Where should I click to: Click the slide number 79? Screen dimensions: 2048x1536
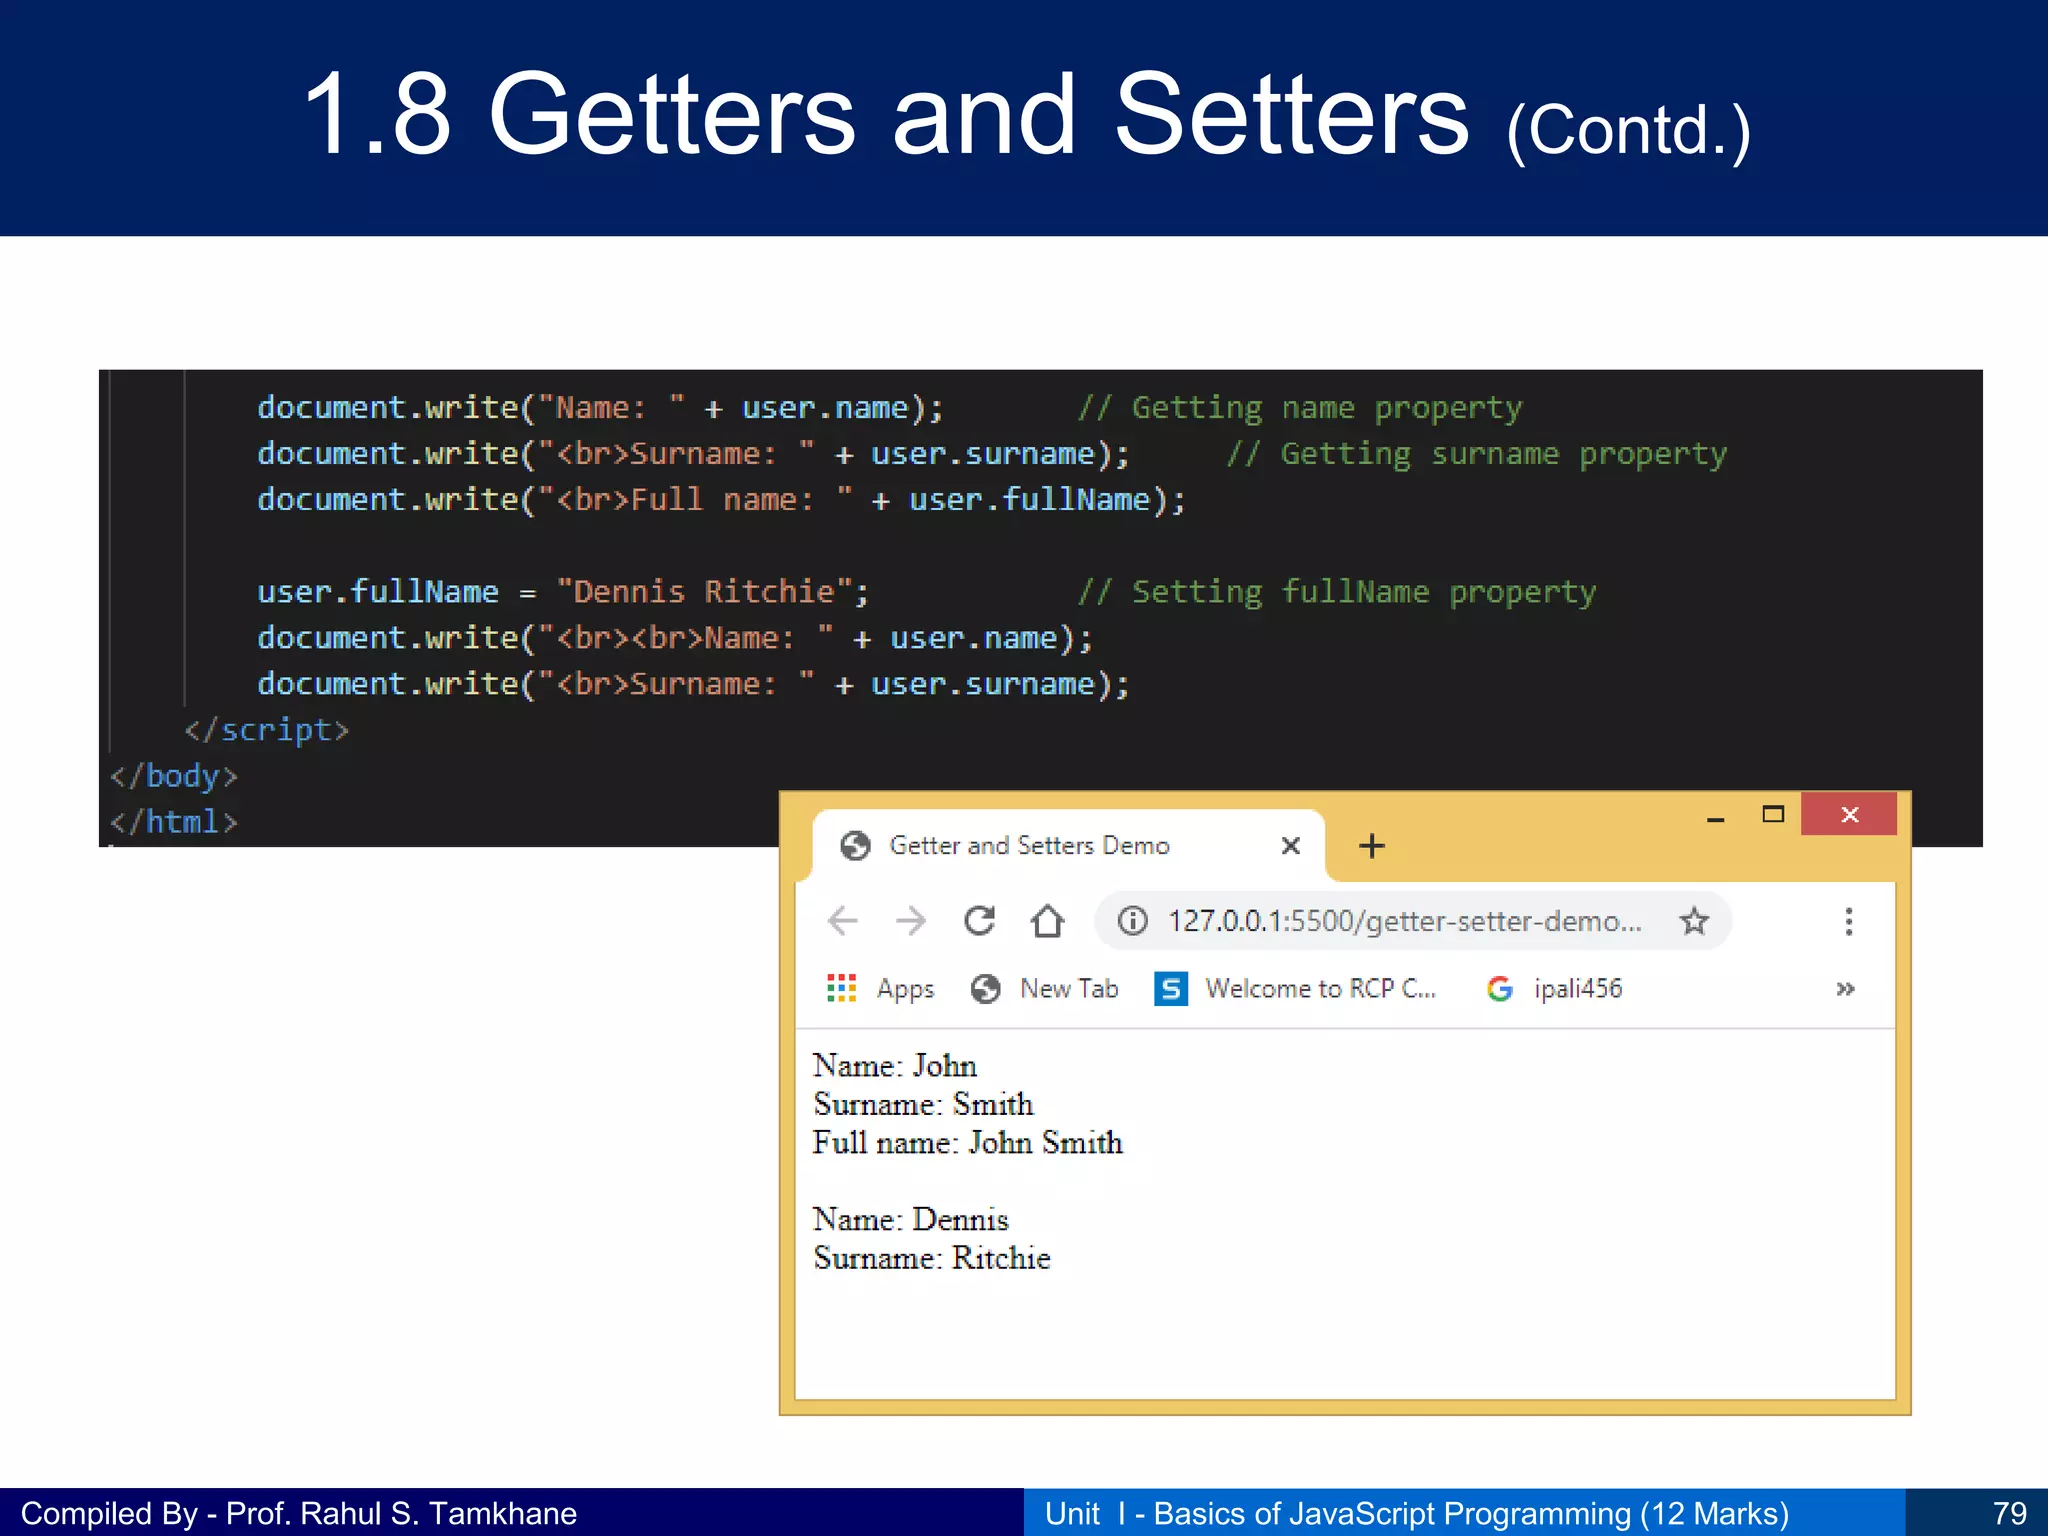pyautogui.click(x=2008, y=1513)
